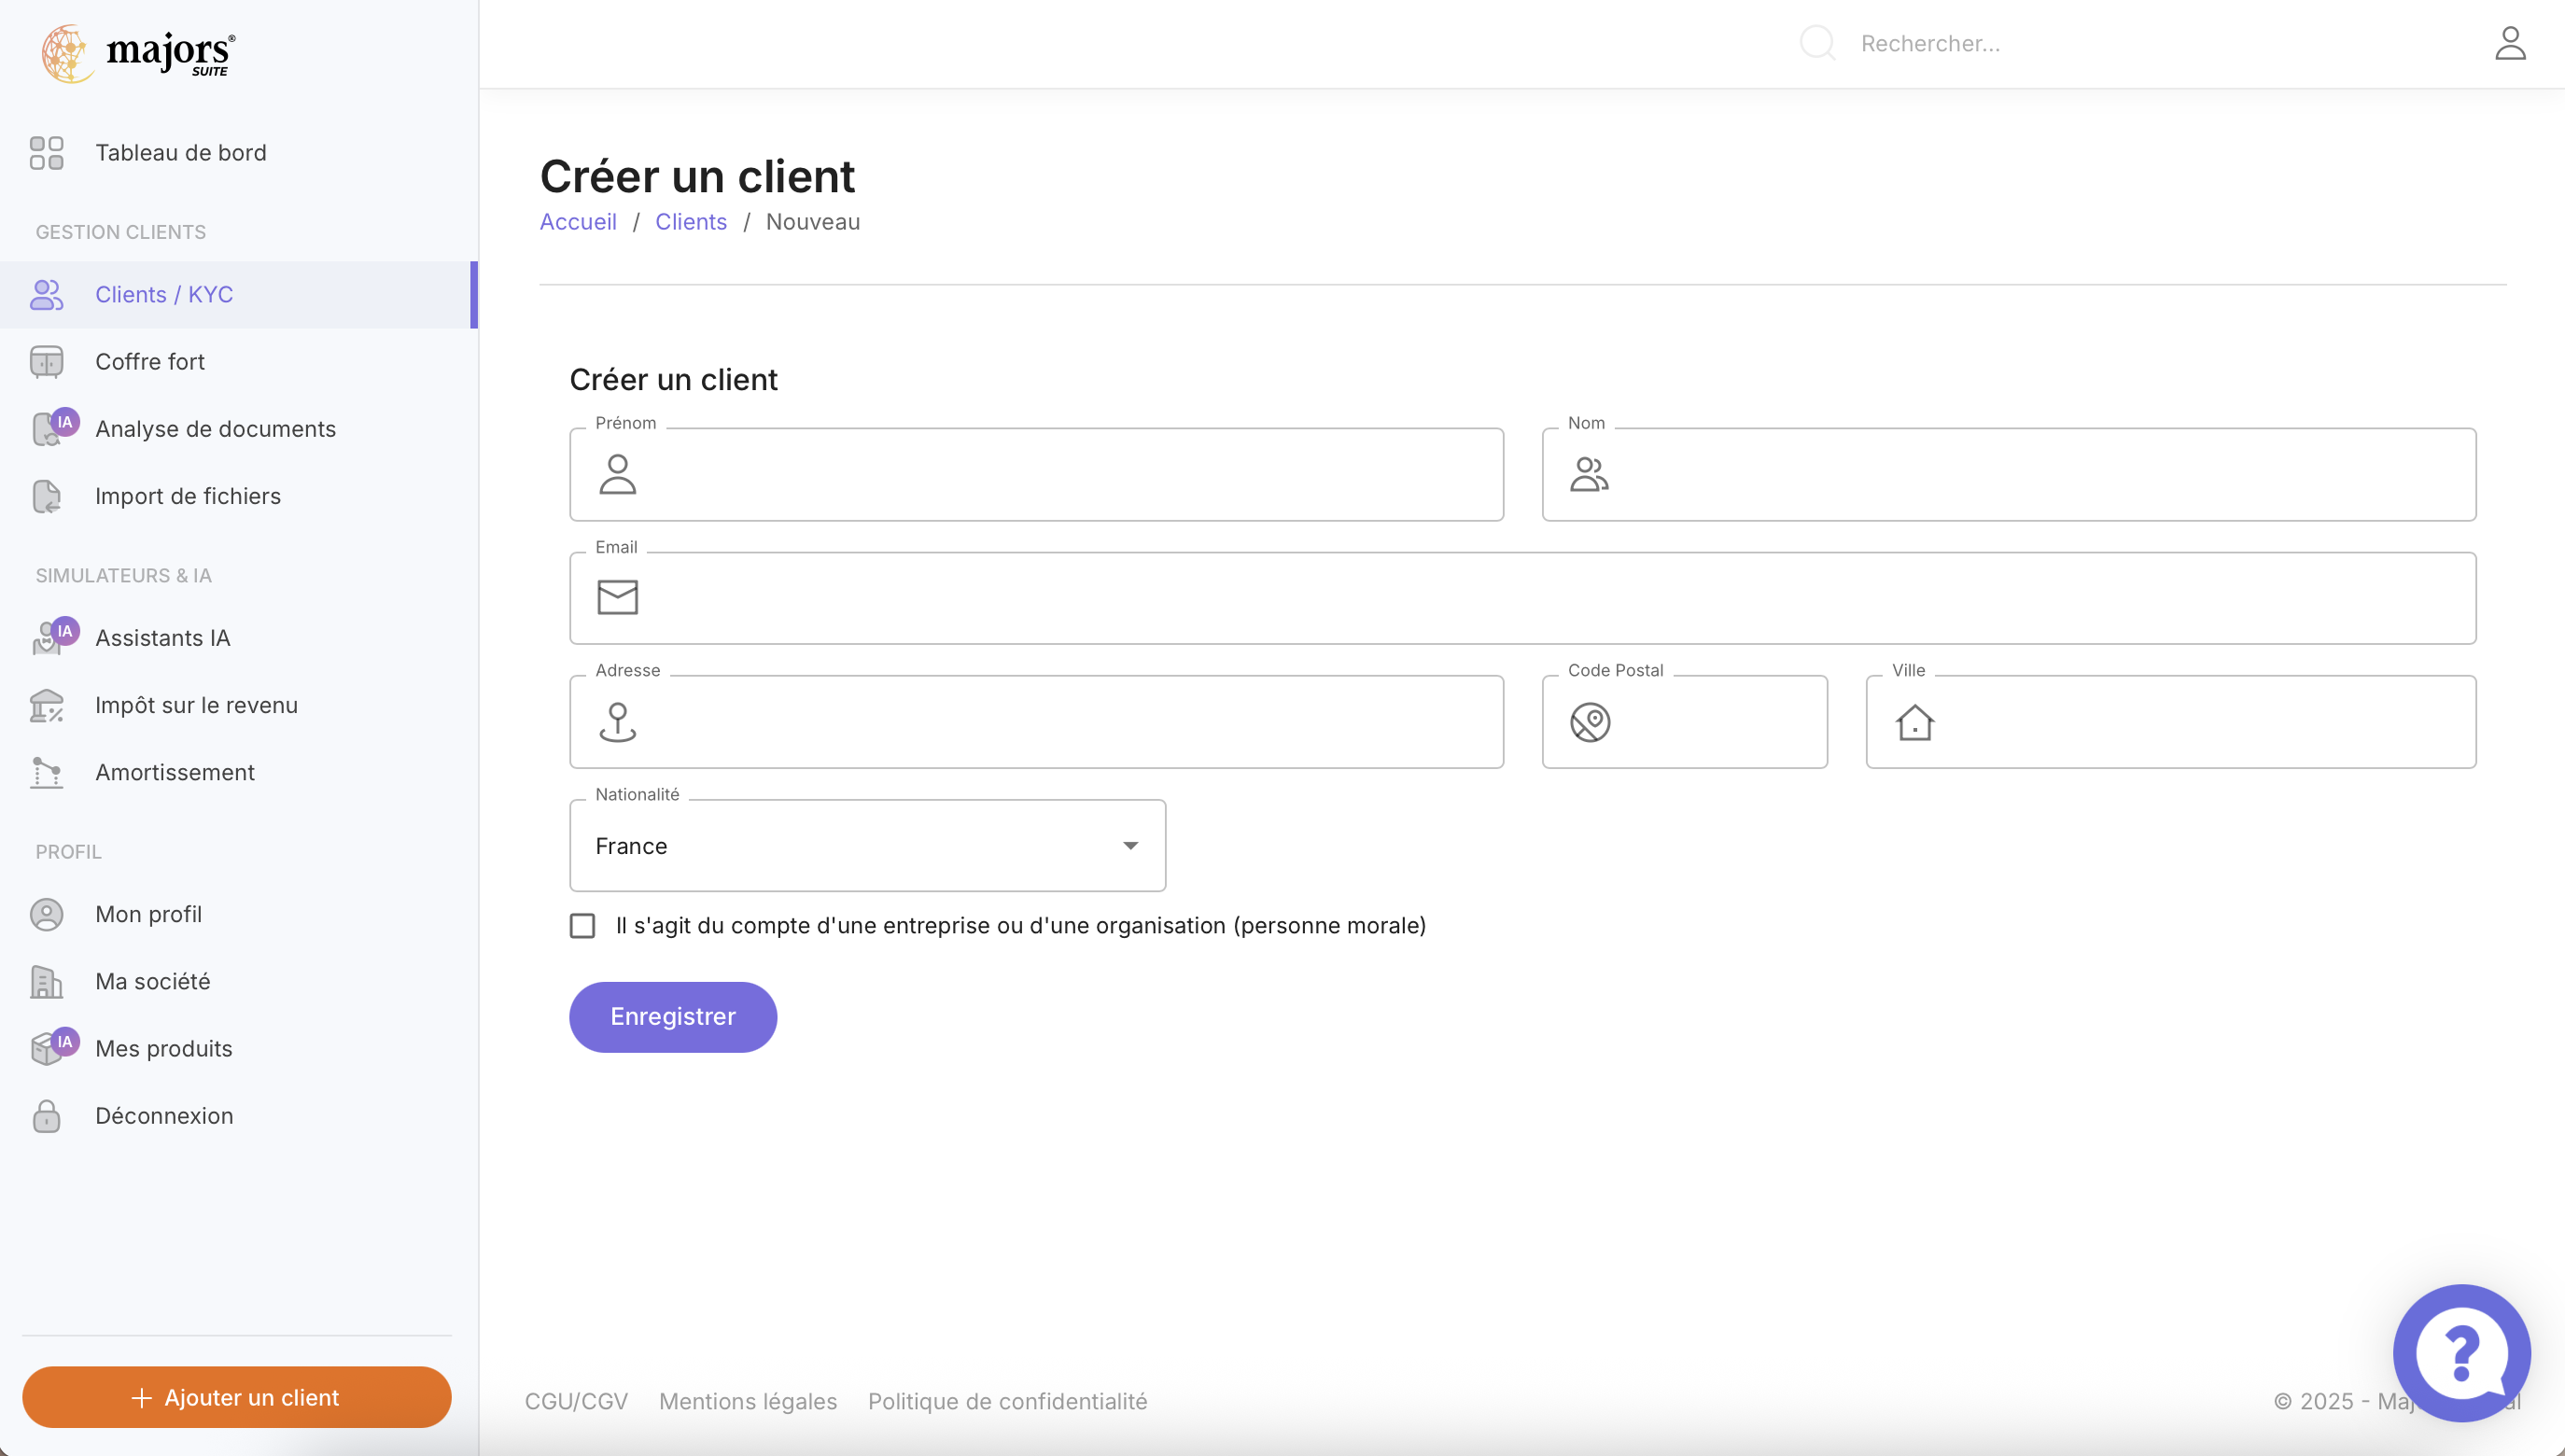Click into the Email input field
Image resolution: width=2565 pixels, height=1456 pixels.
pyautogui.click(x=1540, y=598)
